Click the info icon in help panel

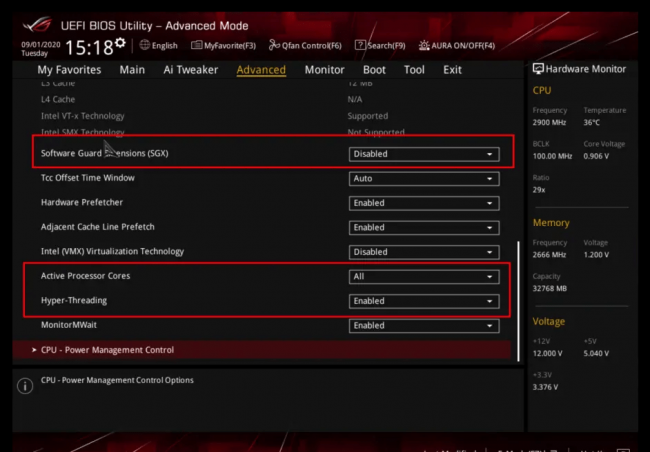tap(25, 386)
